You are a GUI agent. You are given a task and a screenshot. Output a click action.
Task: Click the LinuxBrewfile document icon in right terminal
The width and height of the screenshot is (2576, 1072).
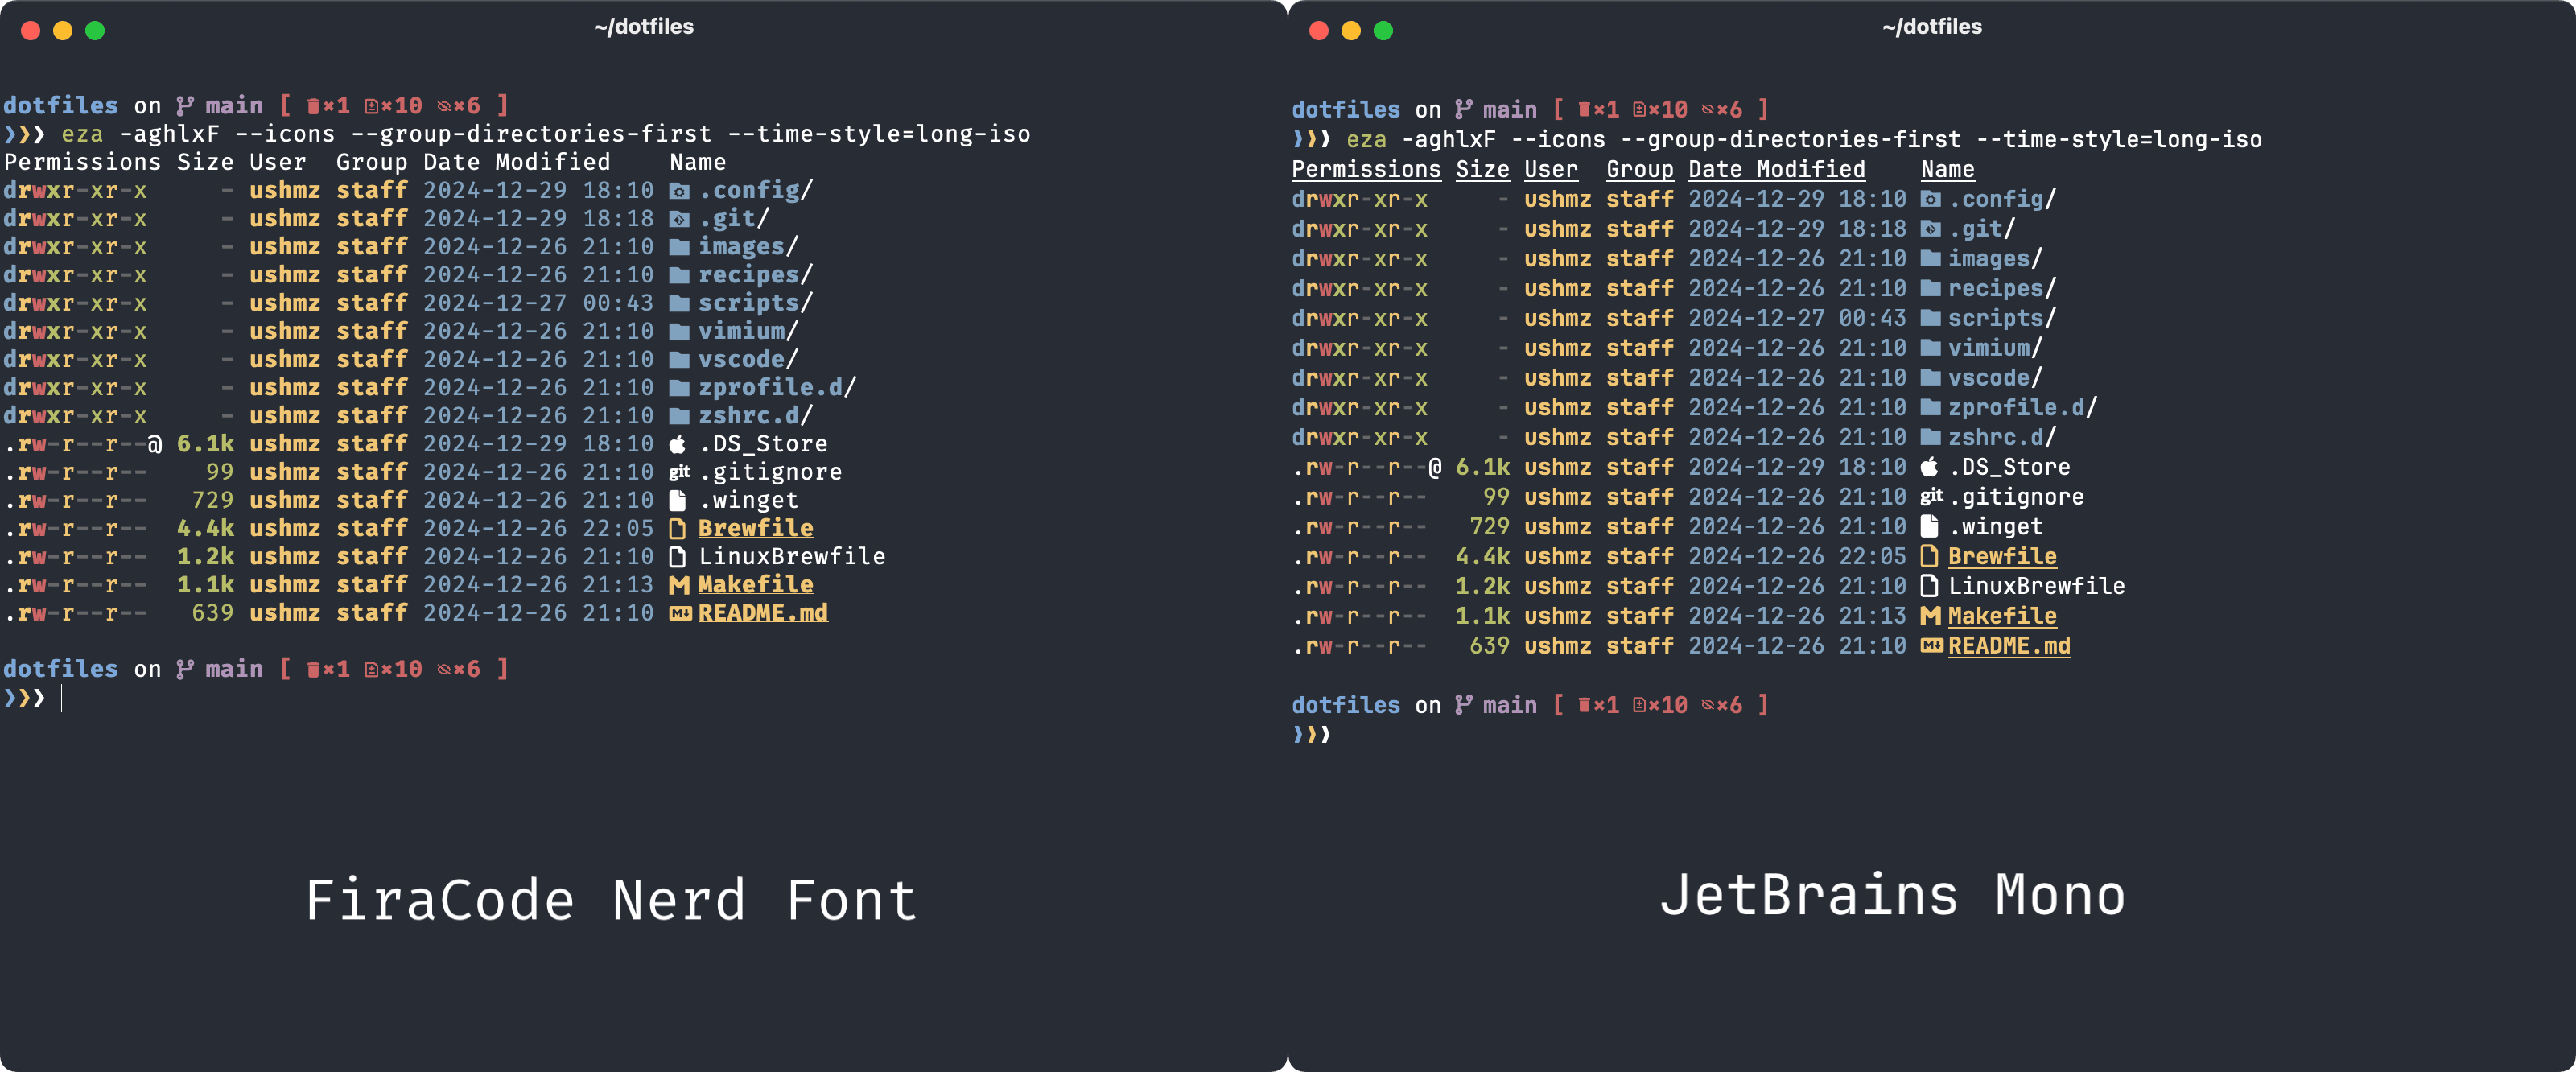1930,586
